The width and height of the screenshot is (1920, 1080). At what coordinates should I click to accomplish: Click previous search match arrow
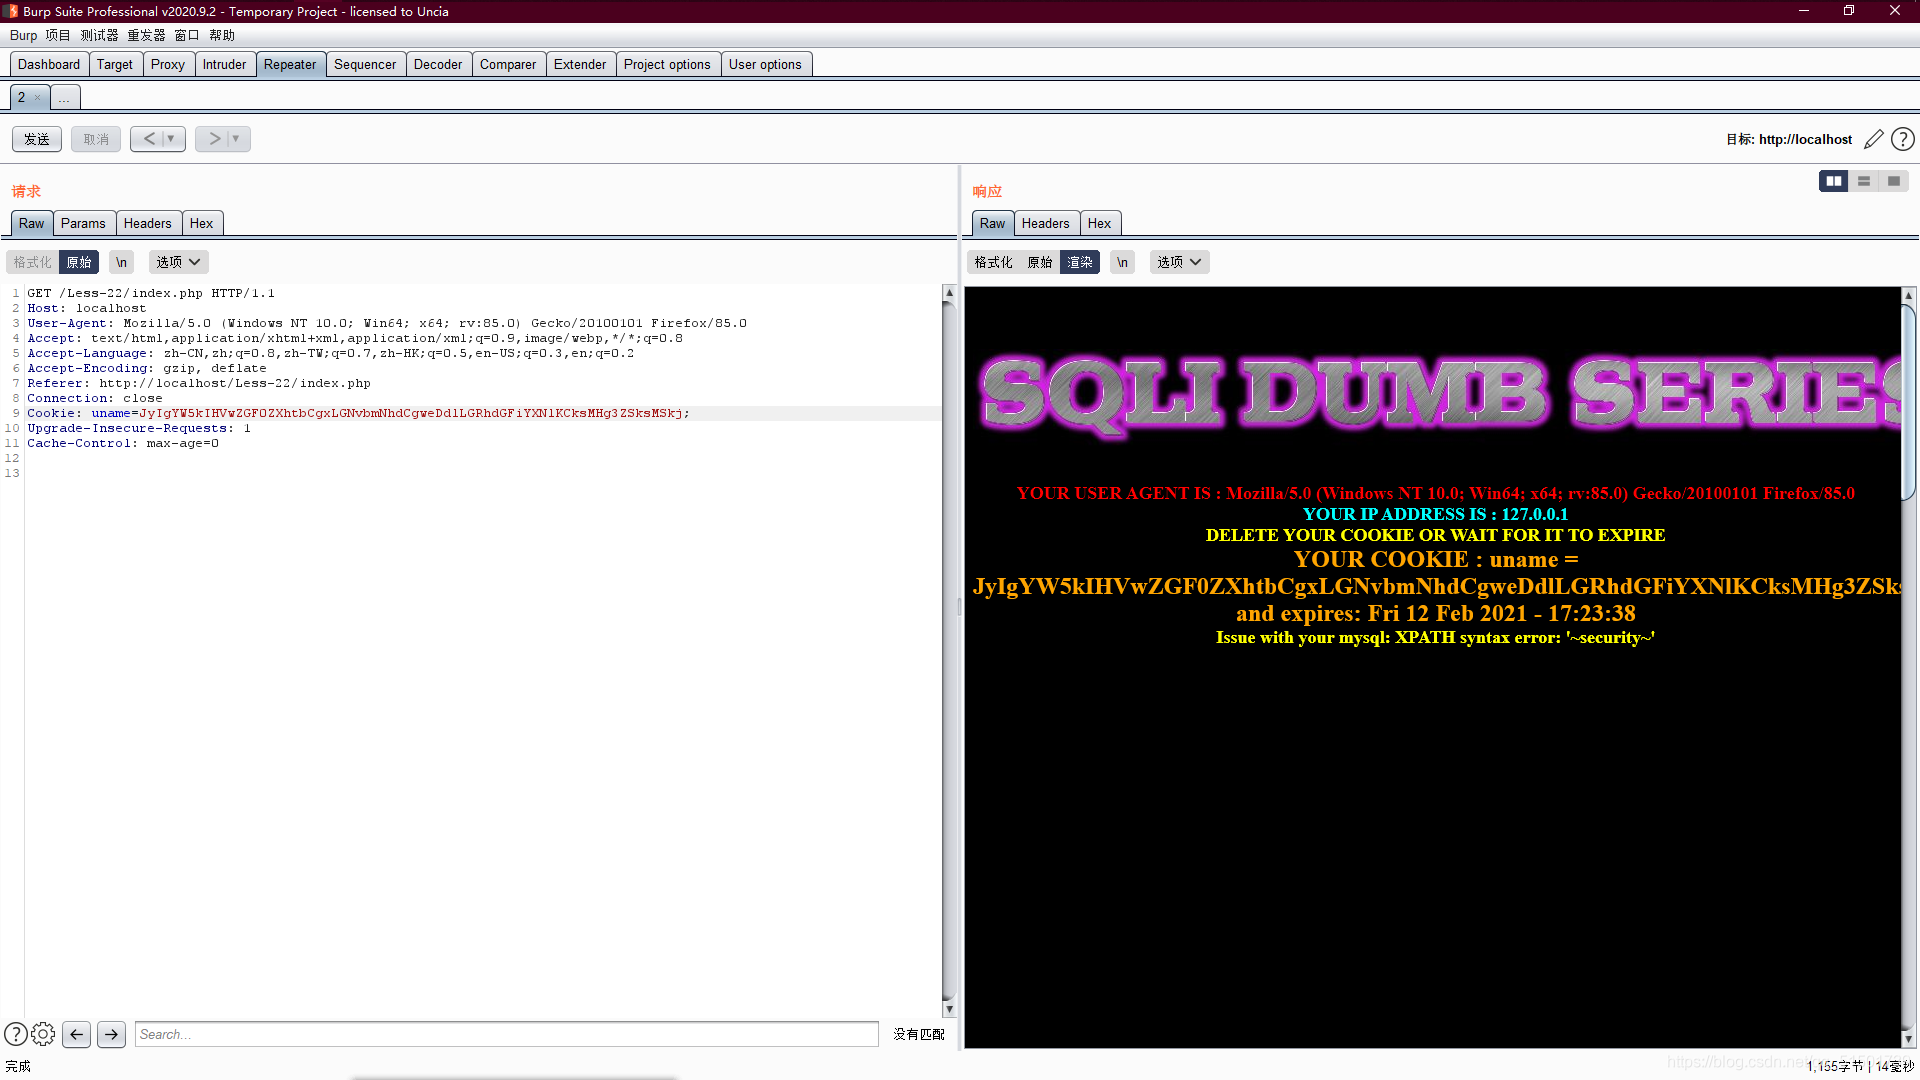pyautogui.click(x=77, y=1034)
